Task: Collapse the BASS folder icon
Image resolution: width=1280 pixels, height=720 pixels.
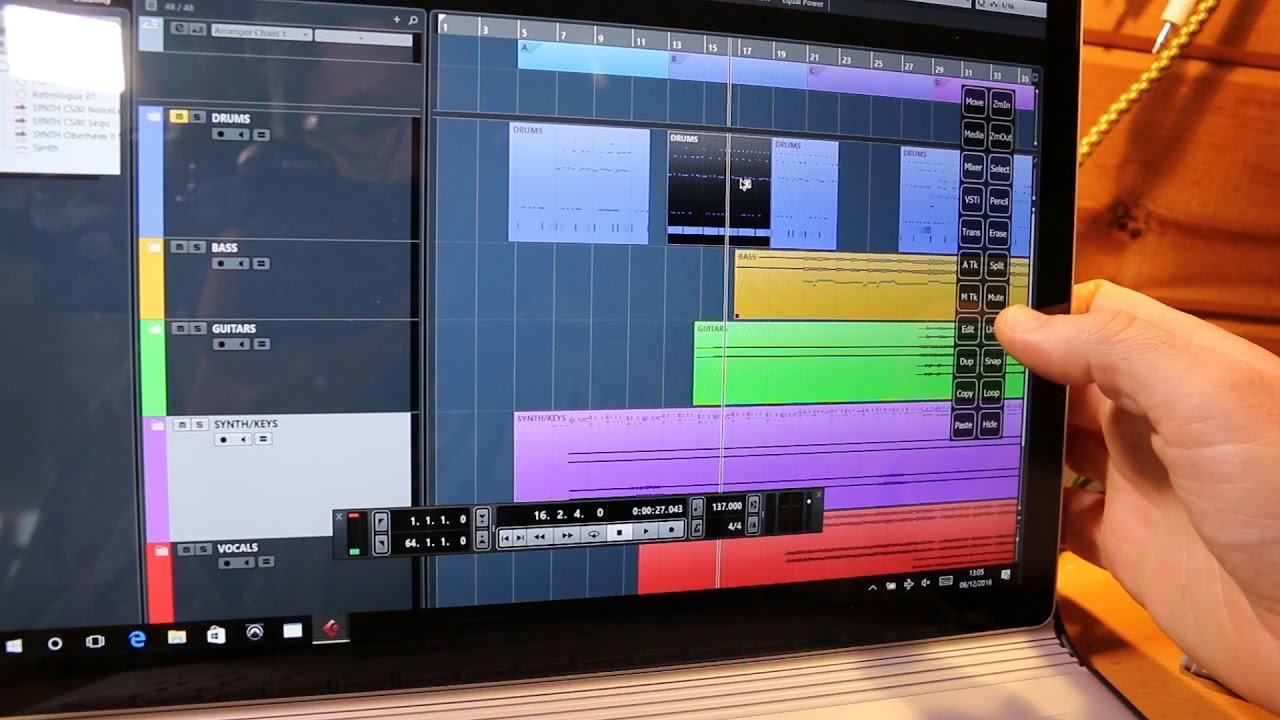Action: (154, 247)
